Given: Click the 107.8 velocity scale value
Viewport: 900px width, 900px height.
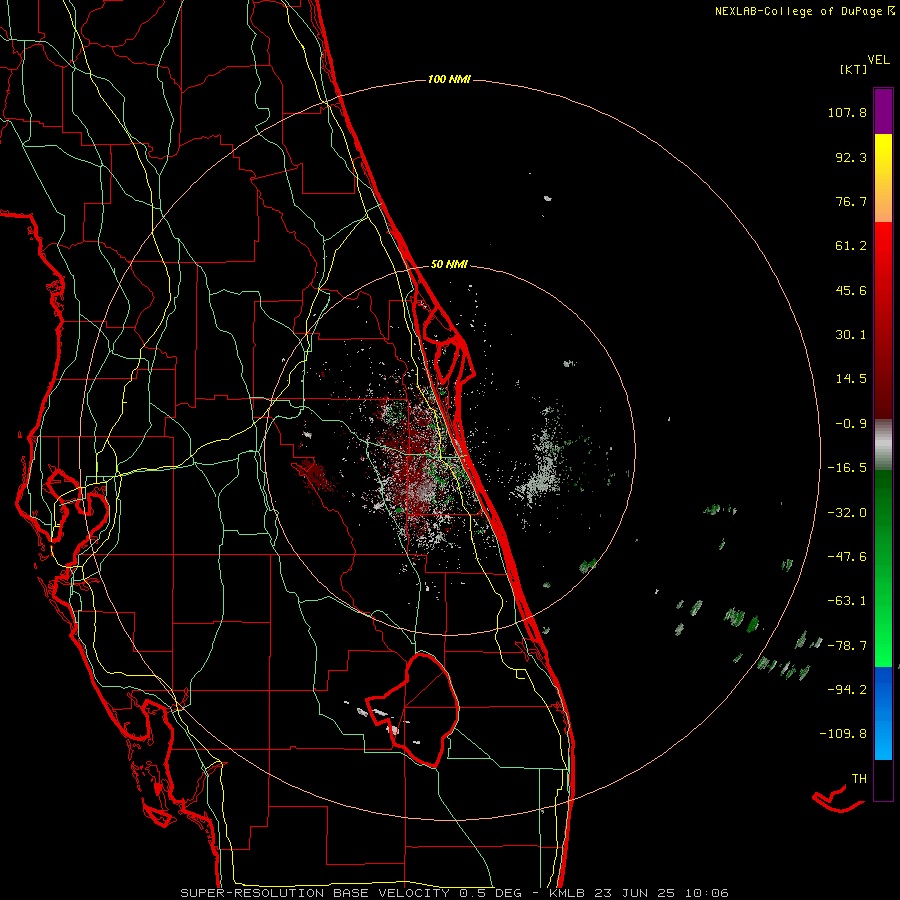Looking at the screenshot, I should (847, 112).
